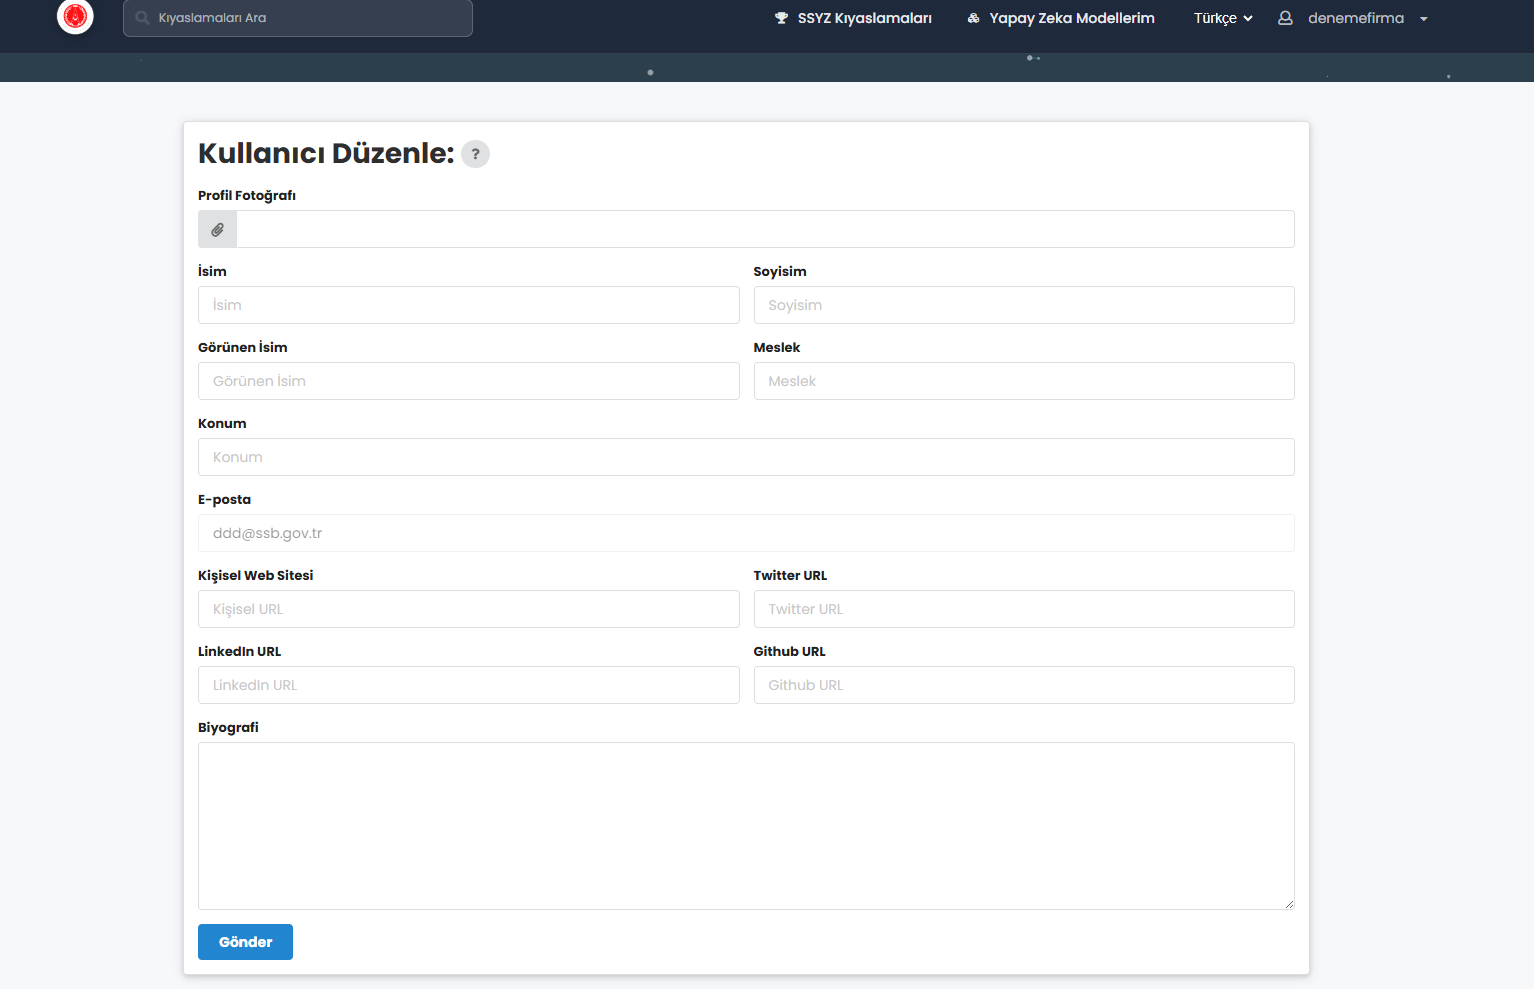Click the paperclip attachment icon
This screenshot has width=1534, height=989.
(x=217, y=230)
